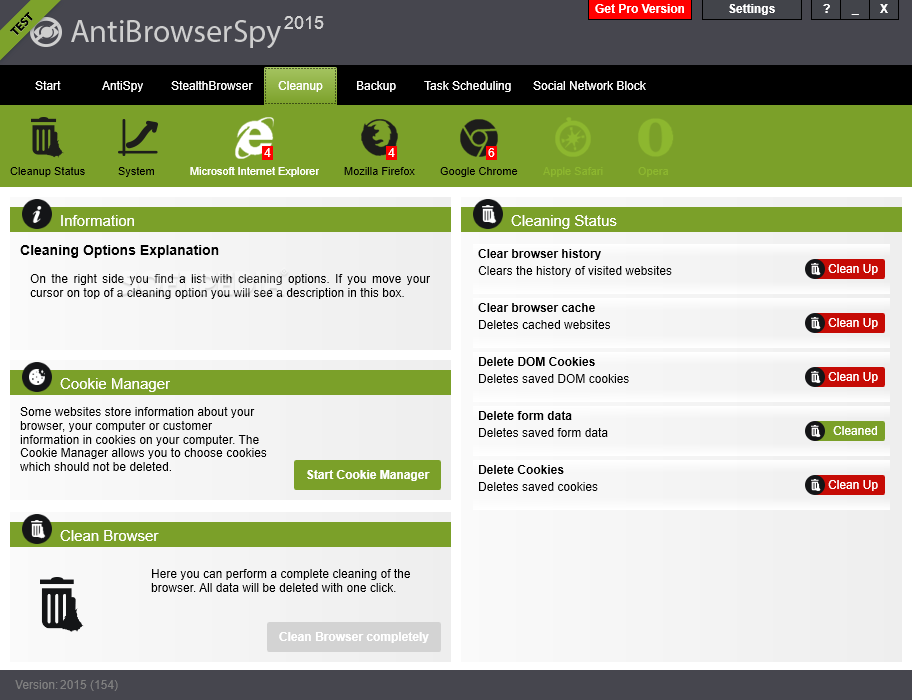Click the Information panel 'i' icon
912x700 pixels.
click(37, 214)
